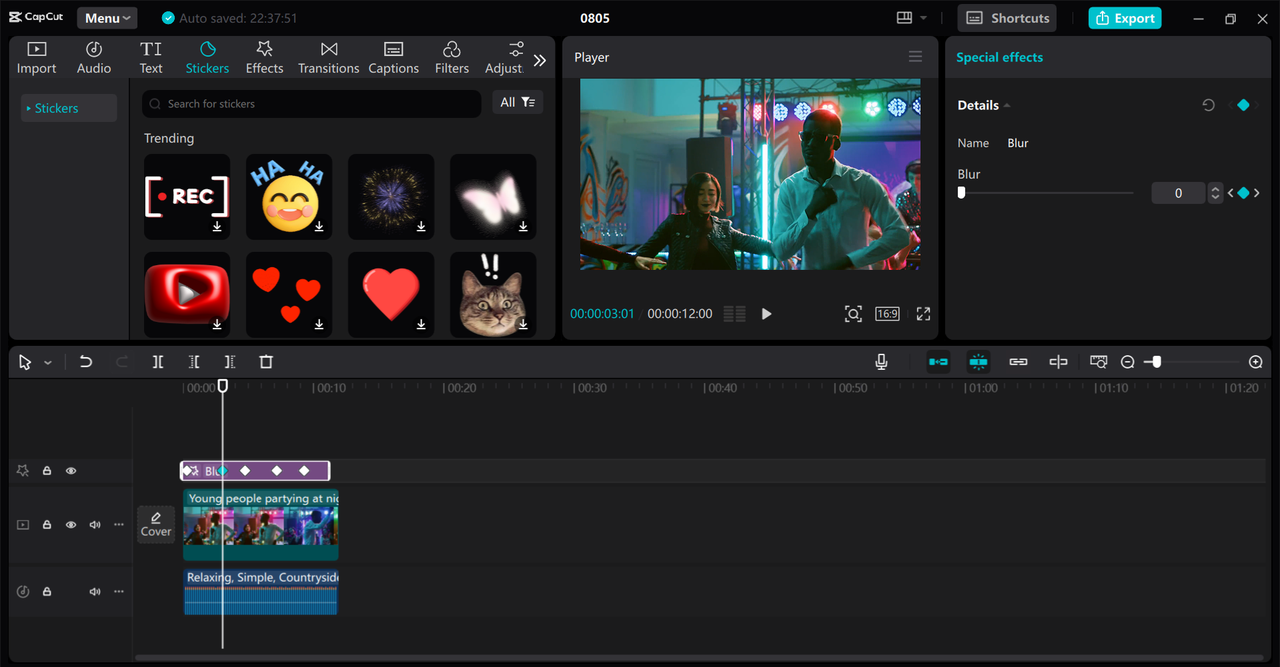Open the Adjust tab

(x=504, y=58)
